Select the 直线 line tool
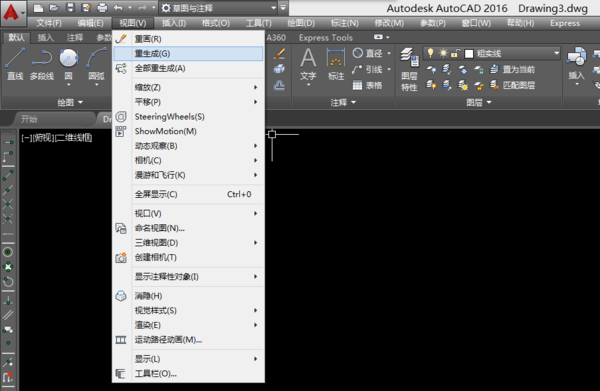 (x=15, y=64)
